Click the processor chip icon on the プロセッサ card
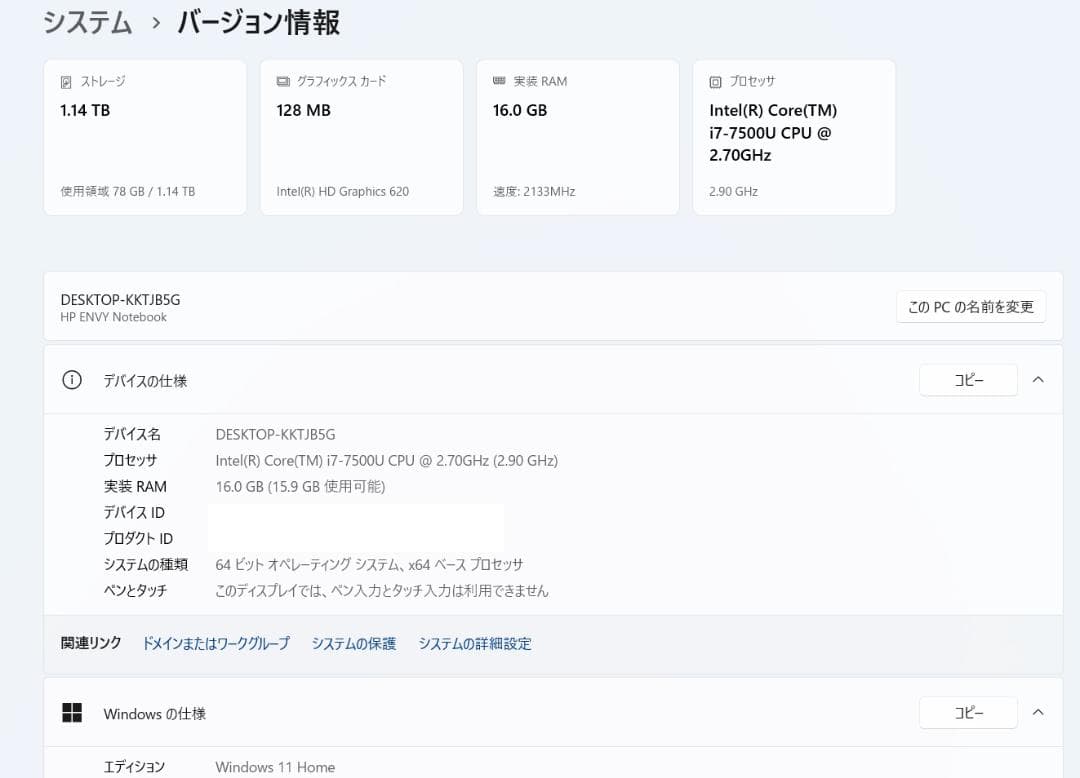The image size is (1080, 778). point(716,81)
